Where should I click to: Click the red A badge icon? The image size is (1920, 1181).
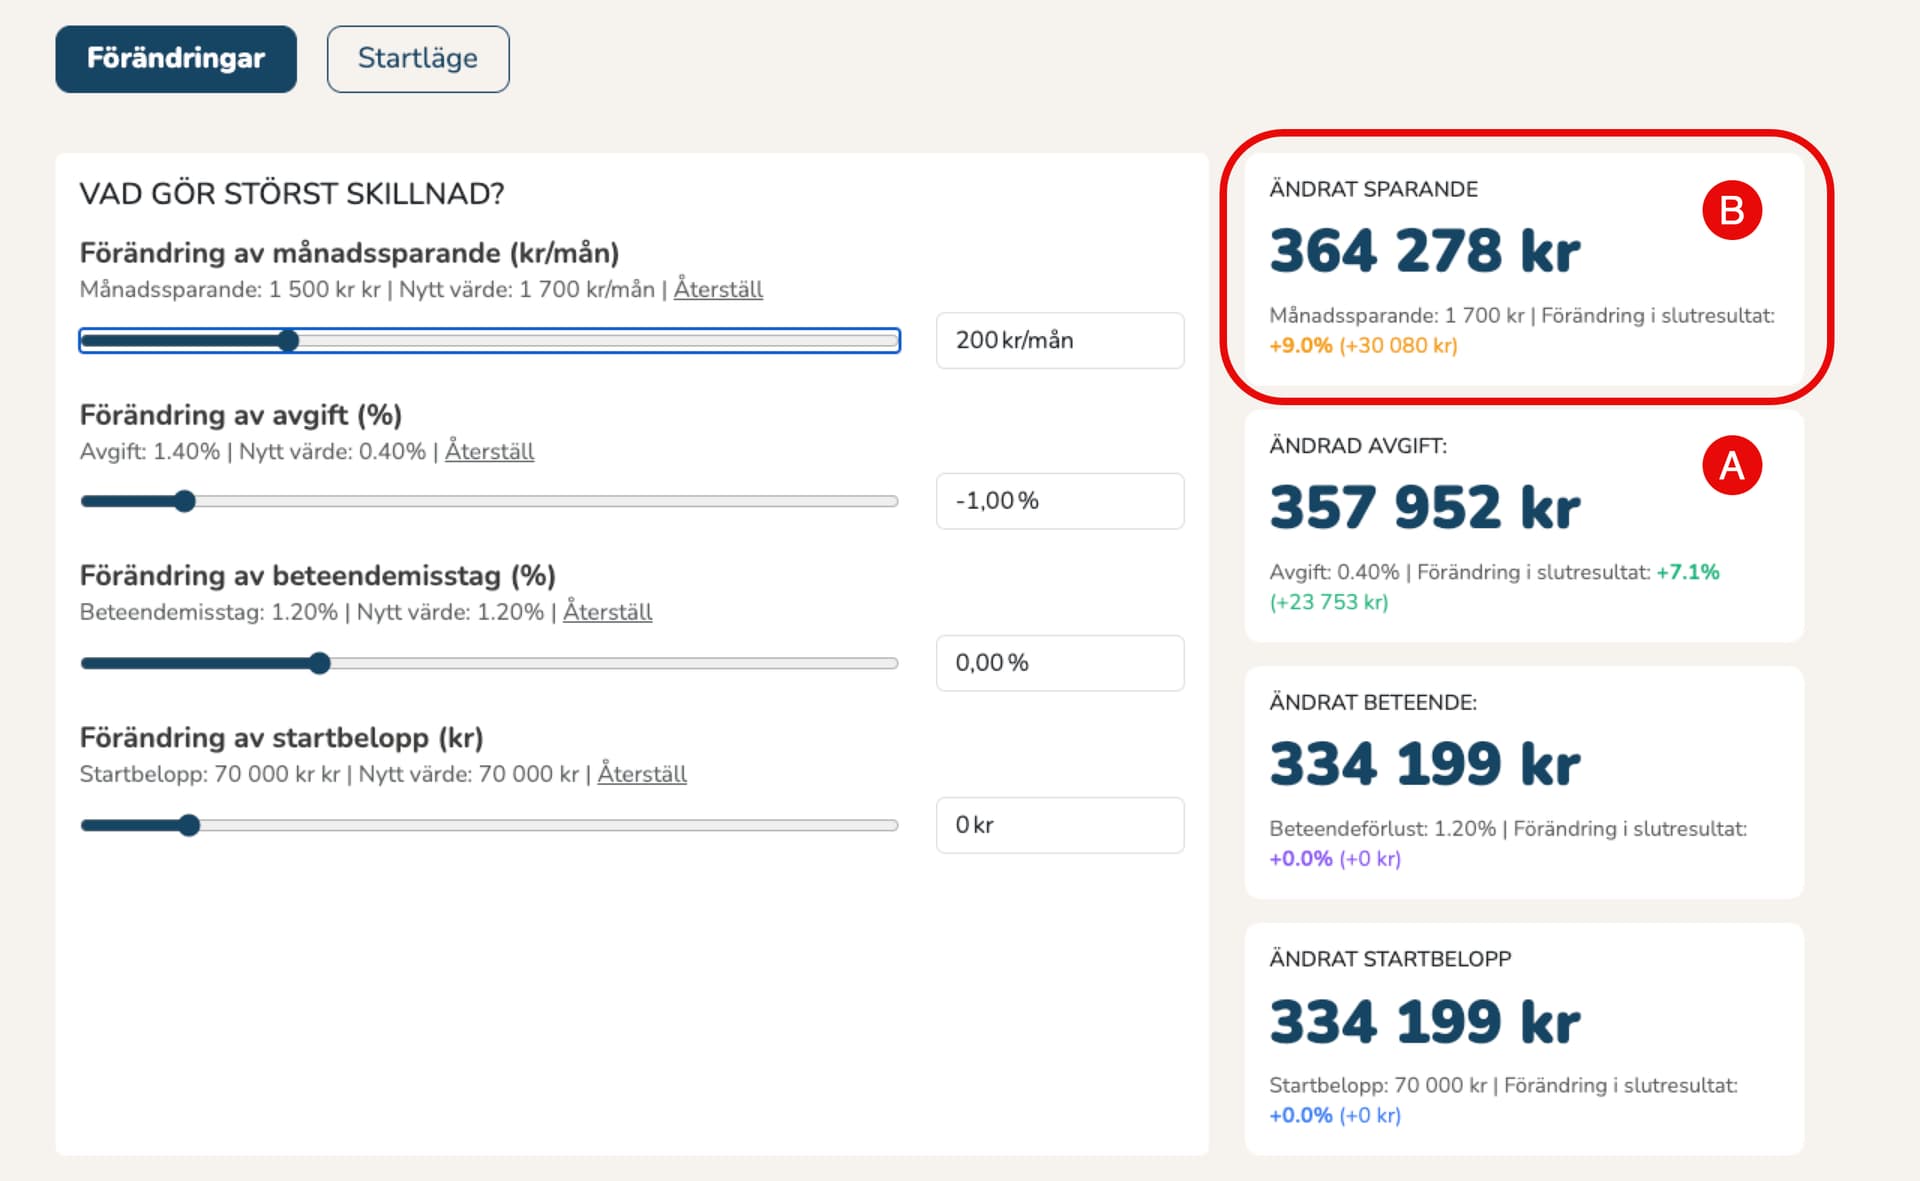point(1731,466)
